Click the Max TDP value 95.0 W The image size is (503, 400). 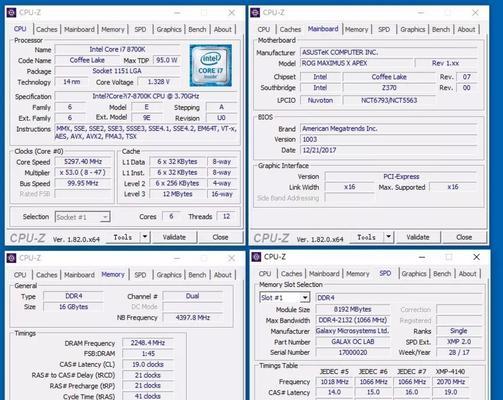[x=166, y=60]
